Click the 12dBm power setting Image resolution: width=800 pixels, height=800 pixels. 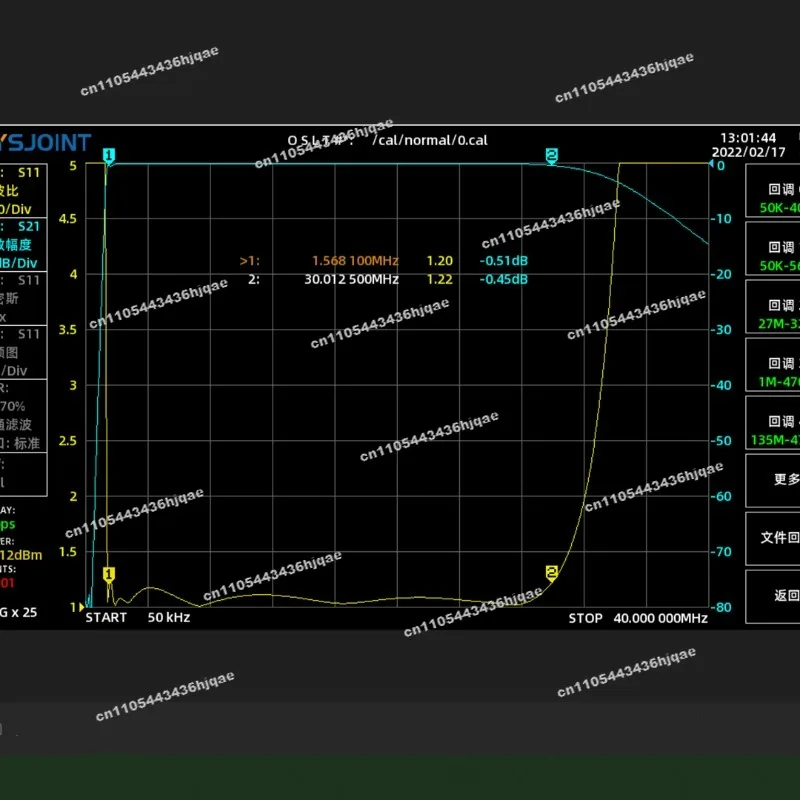(21, 555)
